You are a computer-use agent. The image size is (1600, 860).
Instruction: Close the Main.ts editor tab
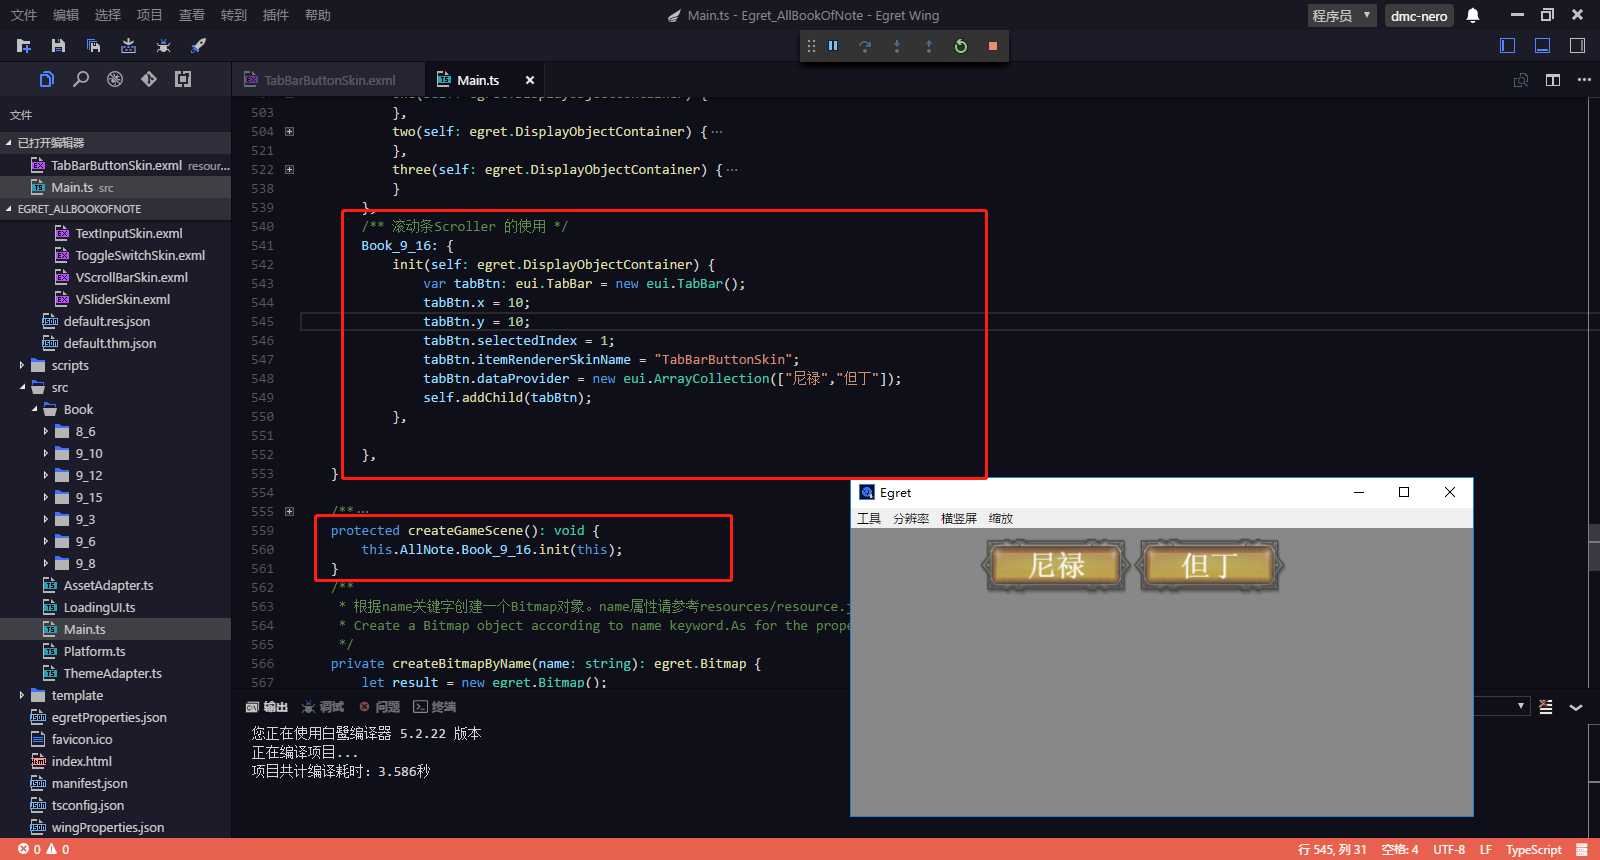pyautogui.click(x=530, y=80)
